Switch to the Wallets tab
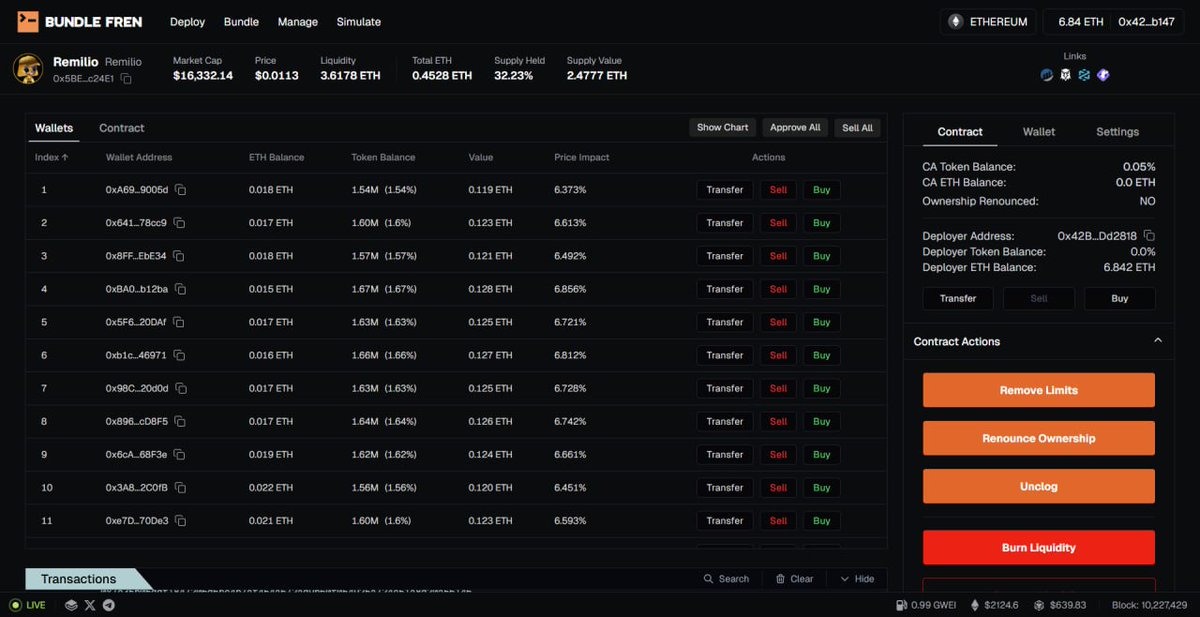This screenshot has height=617, width=1200. (54, 128)
